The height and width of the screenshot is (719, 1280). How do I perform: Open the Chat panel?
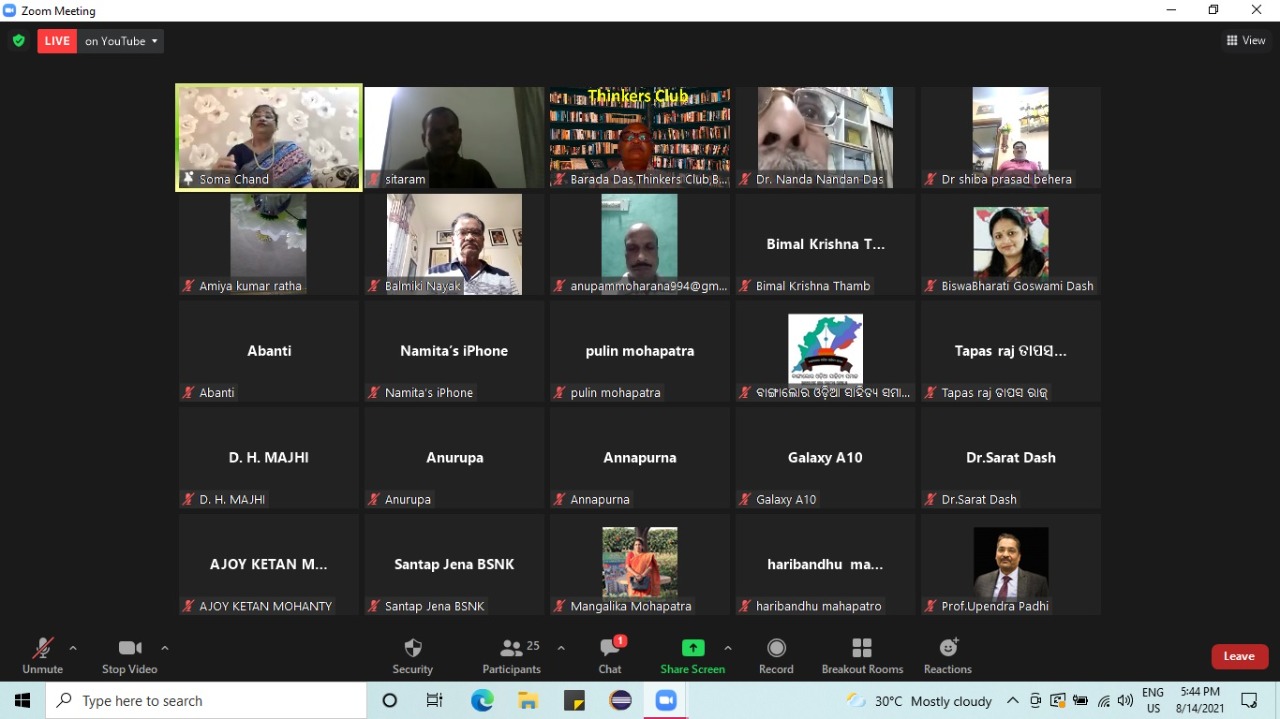pyautogui.click(x=610, y=655)
